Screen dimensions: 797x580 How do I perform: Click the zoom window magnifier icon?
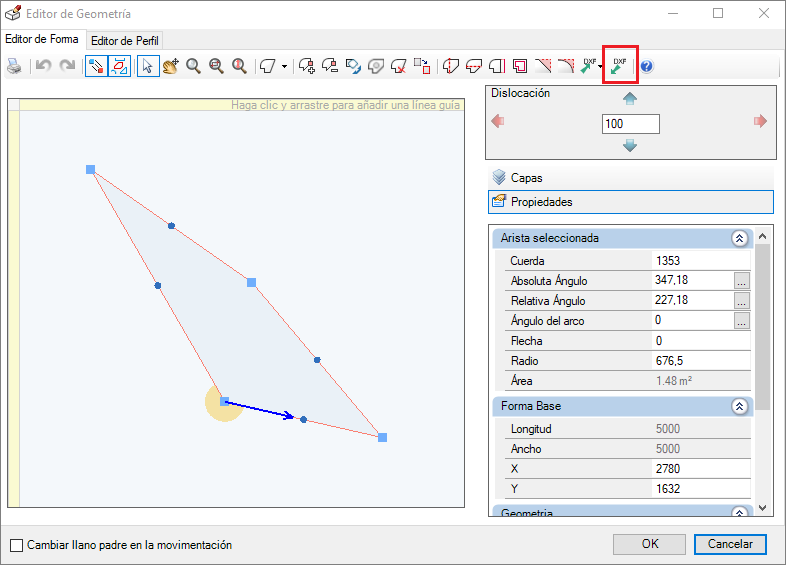coord(217,66)
